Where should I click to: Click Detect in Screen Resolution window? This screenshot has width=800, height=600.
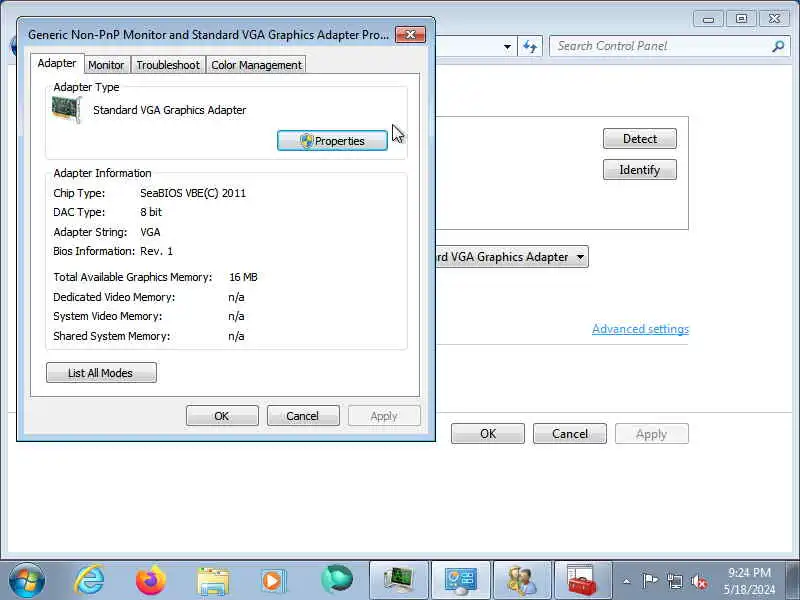pos(640,139)
